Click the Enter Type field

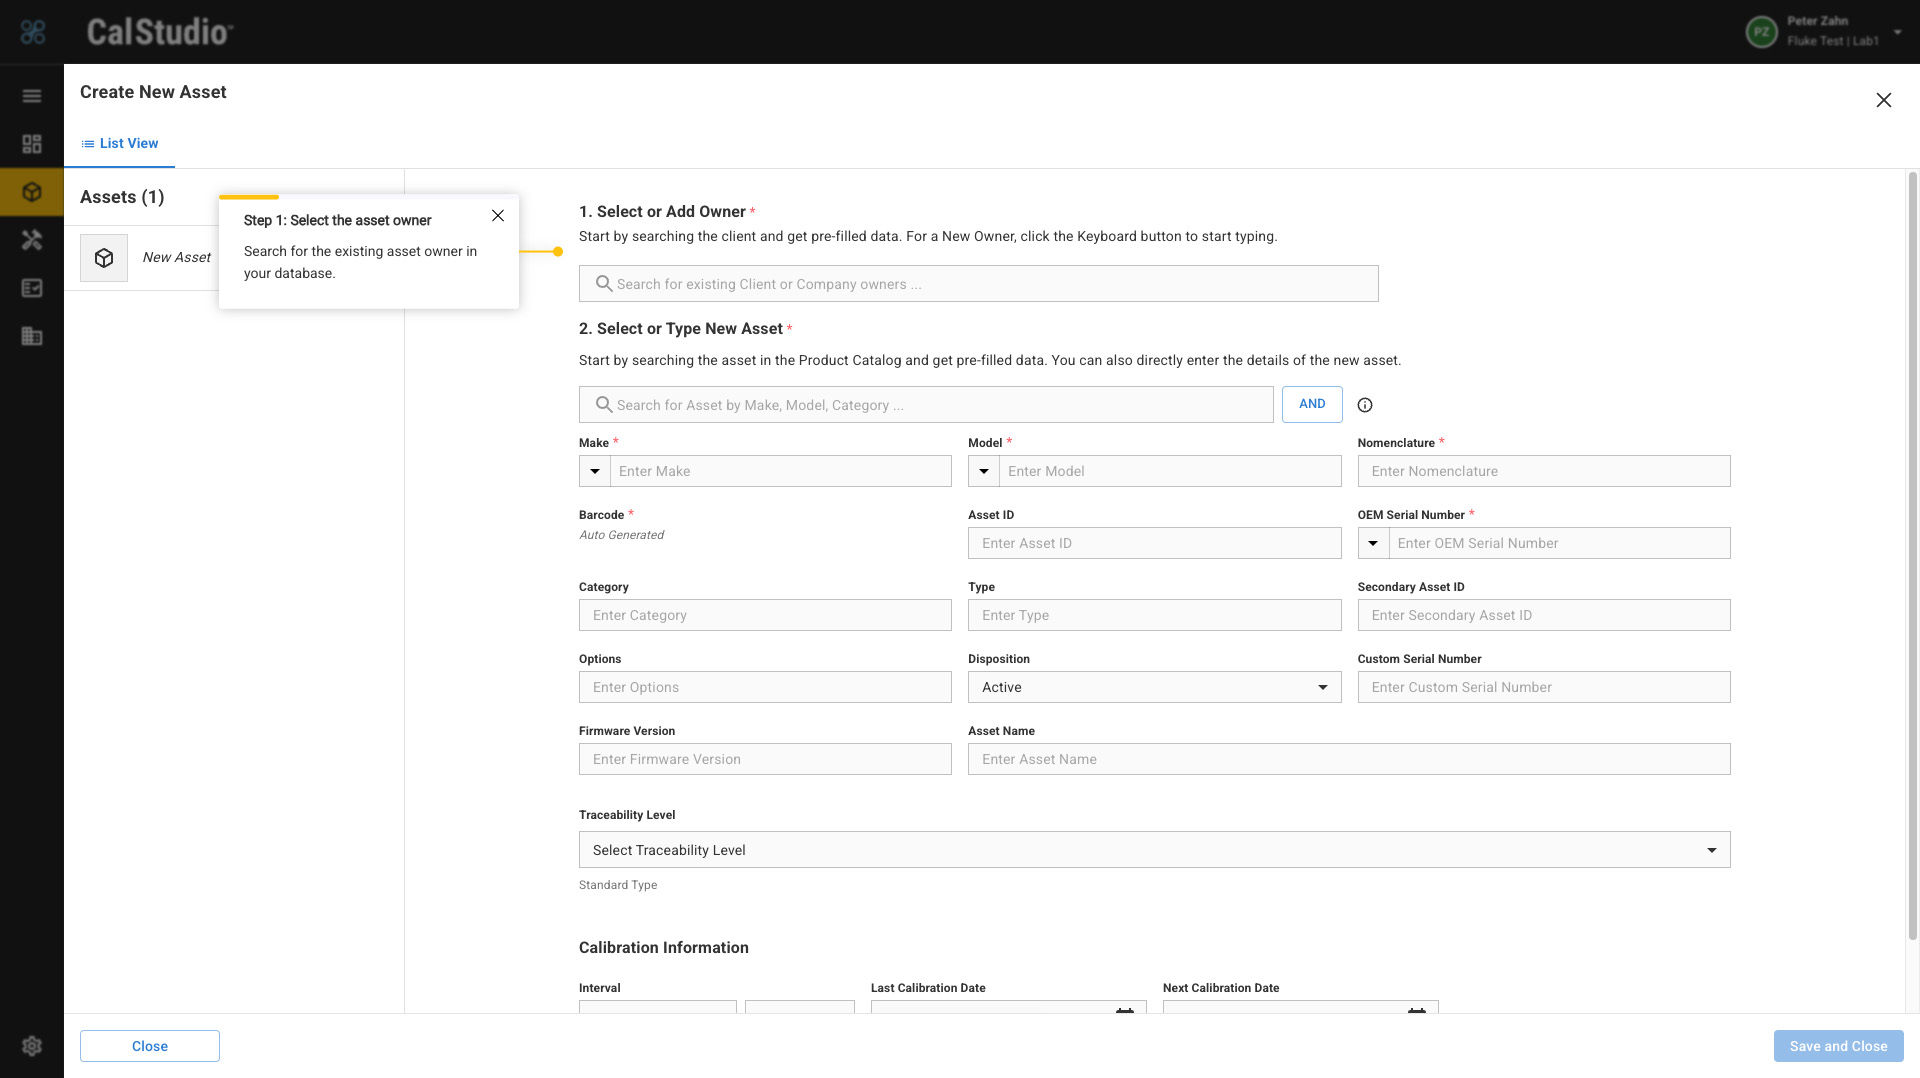[1154, 615]
